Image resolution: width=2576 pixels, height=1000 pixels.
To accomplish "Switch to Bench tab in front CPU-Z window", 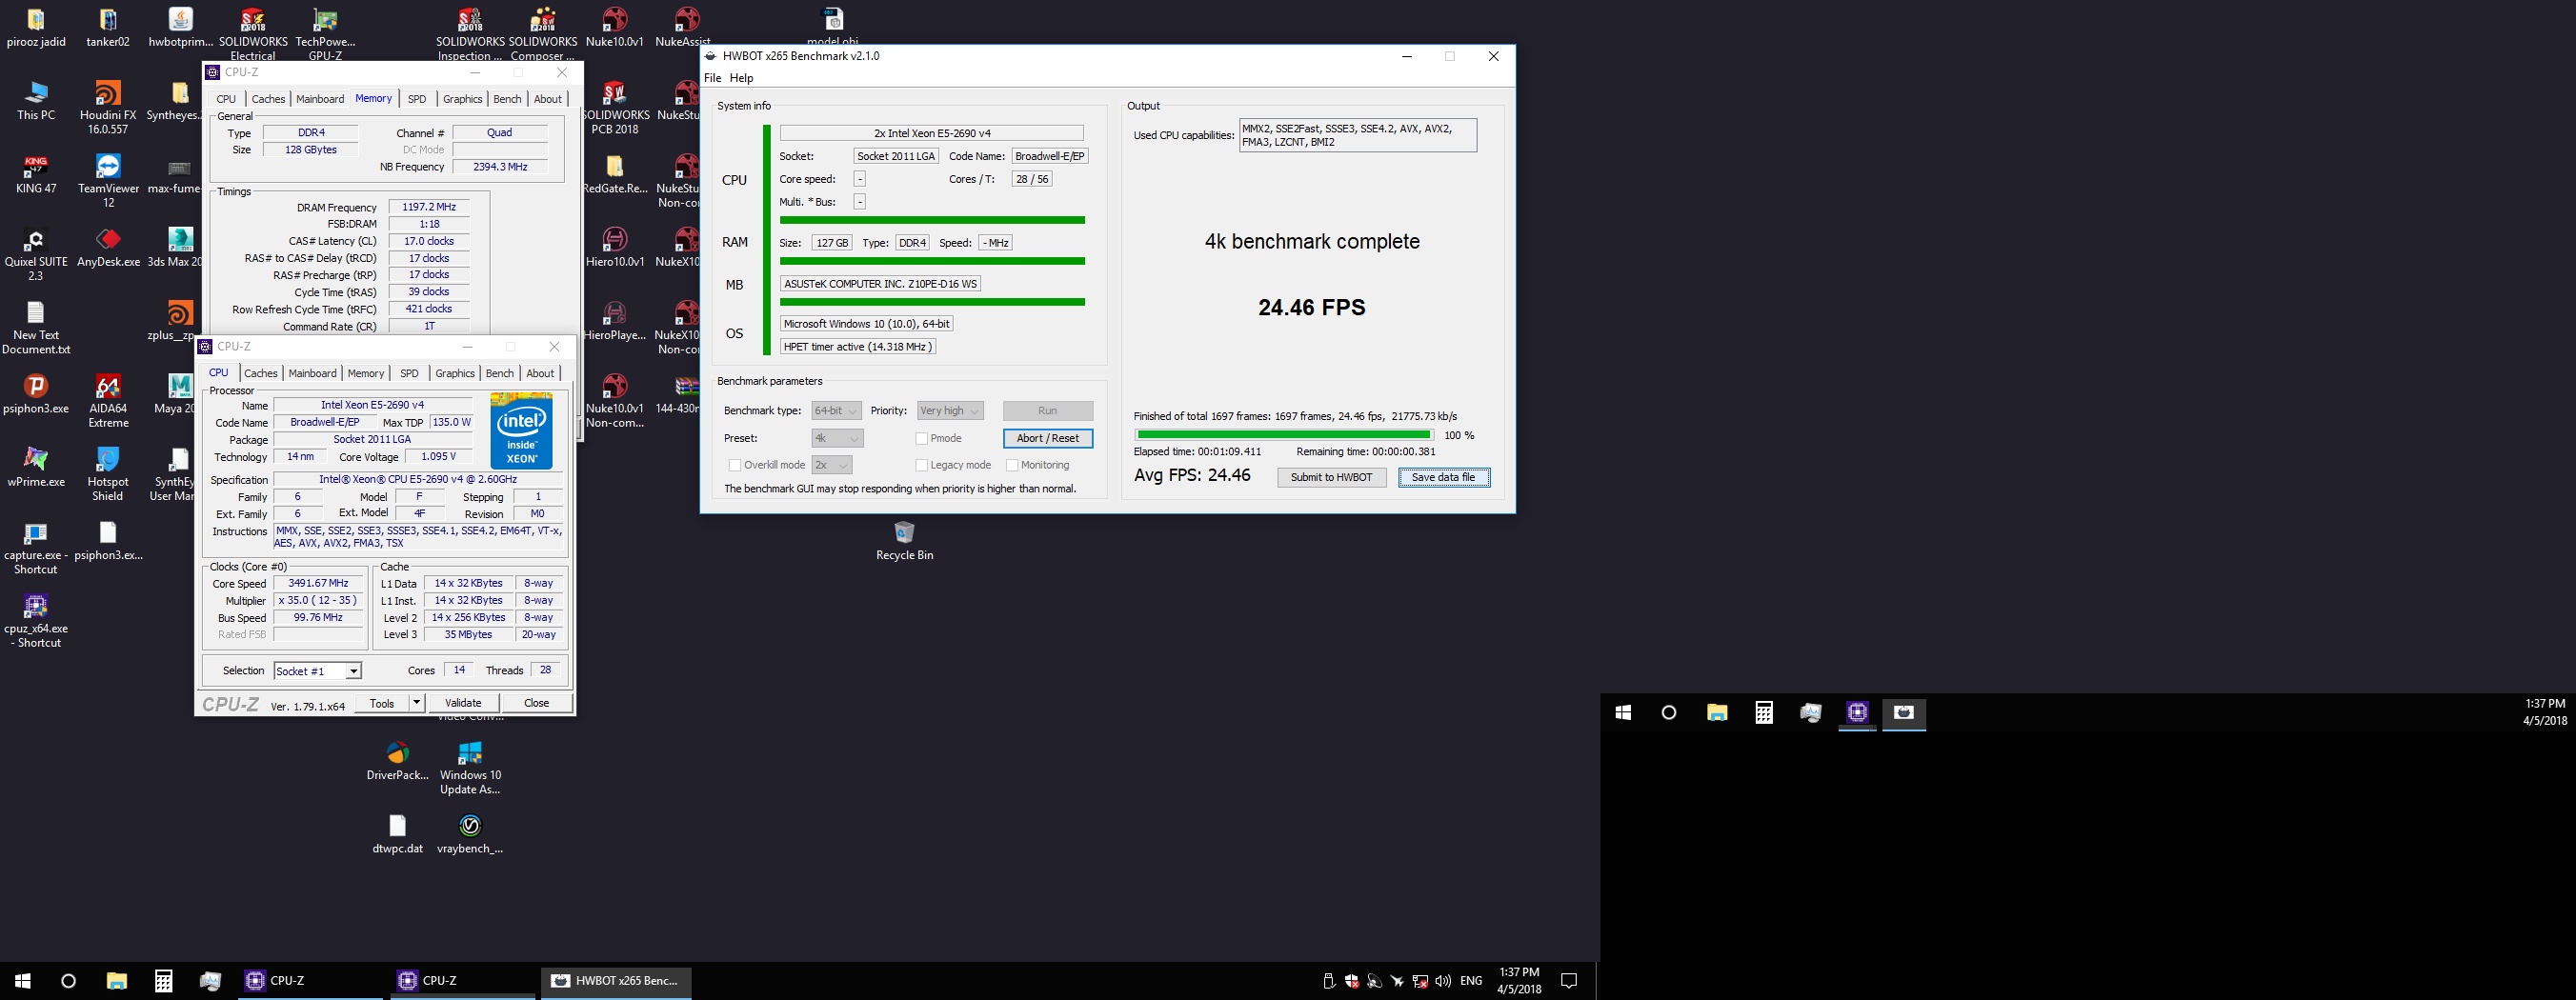I will [499, 373].
